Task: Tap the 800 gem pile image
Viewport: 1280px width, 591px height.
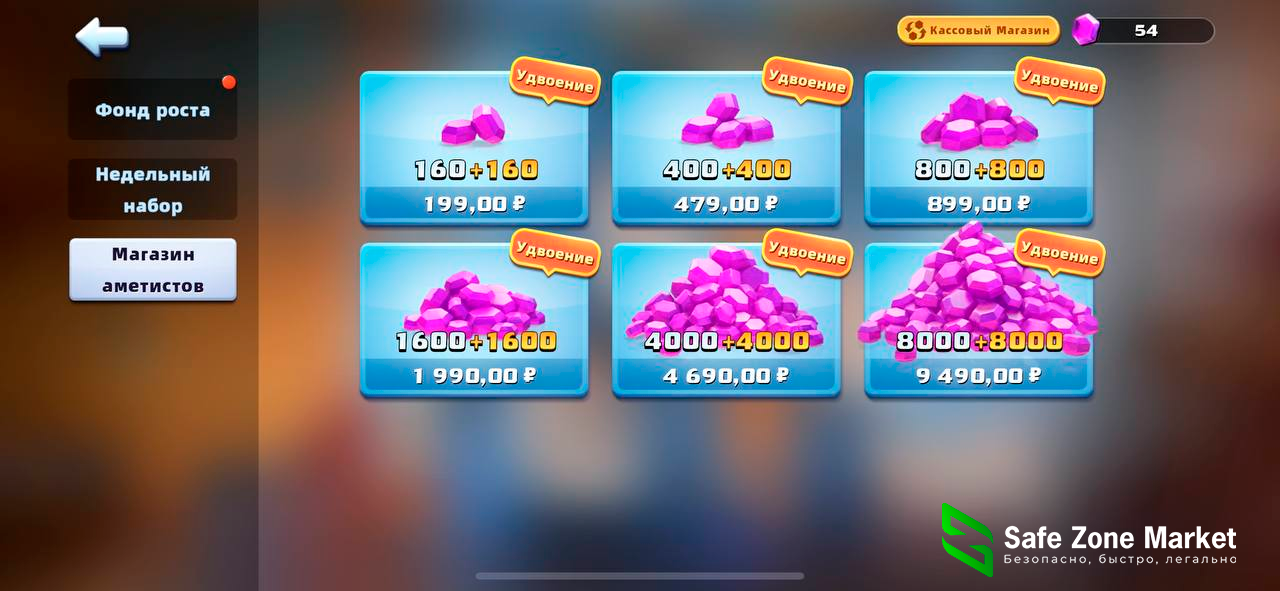Action: (978, 122)
